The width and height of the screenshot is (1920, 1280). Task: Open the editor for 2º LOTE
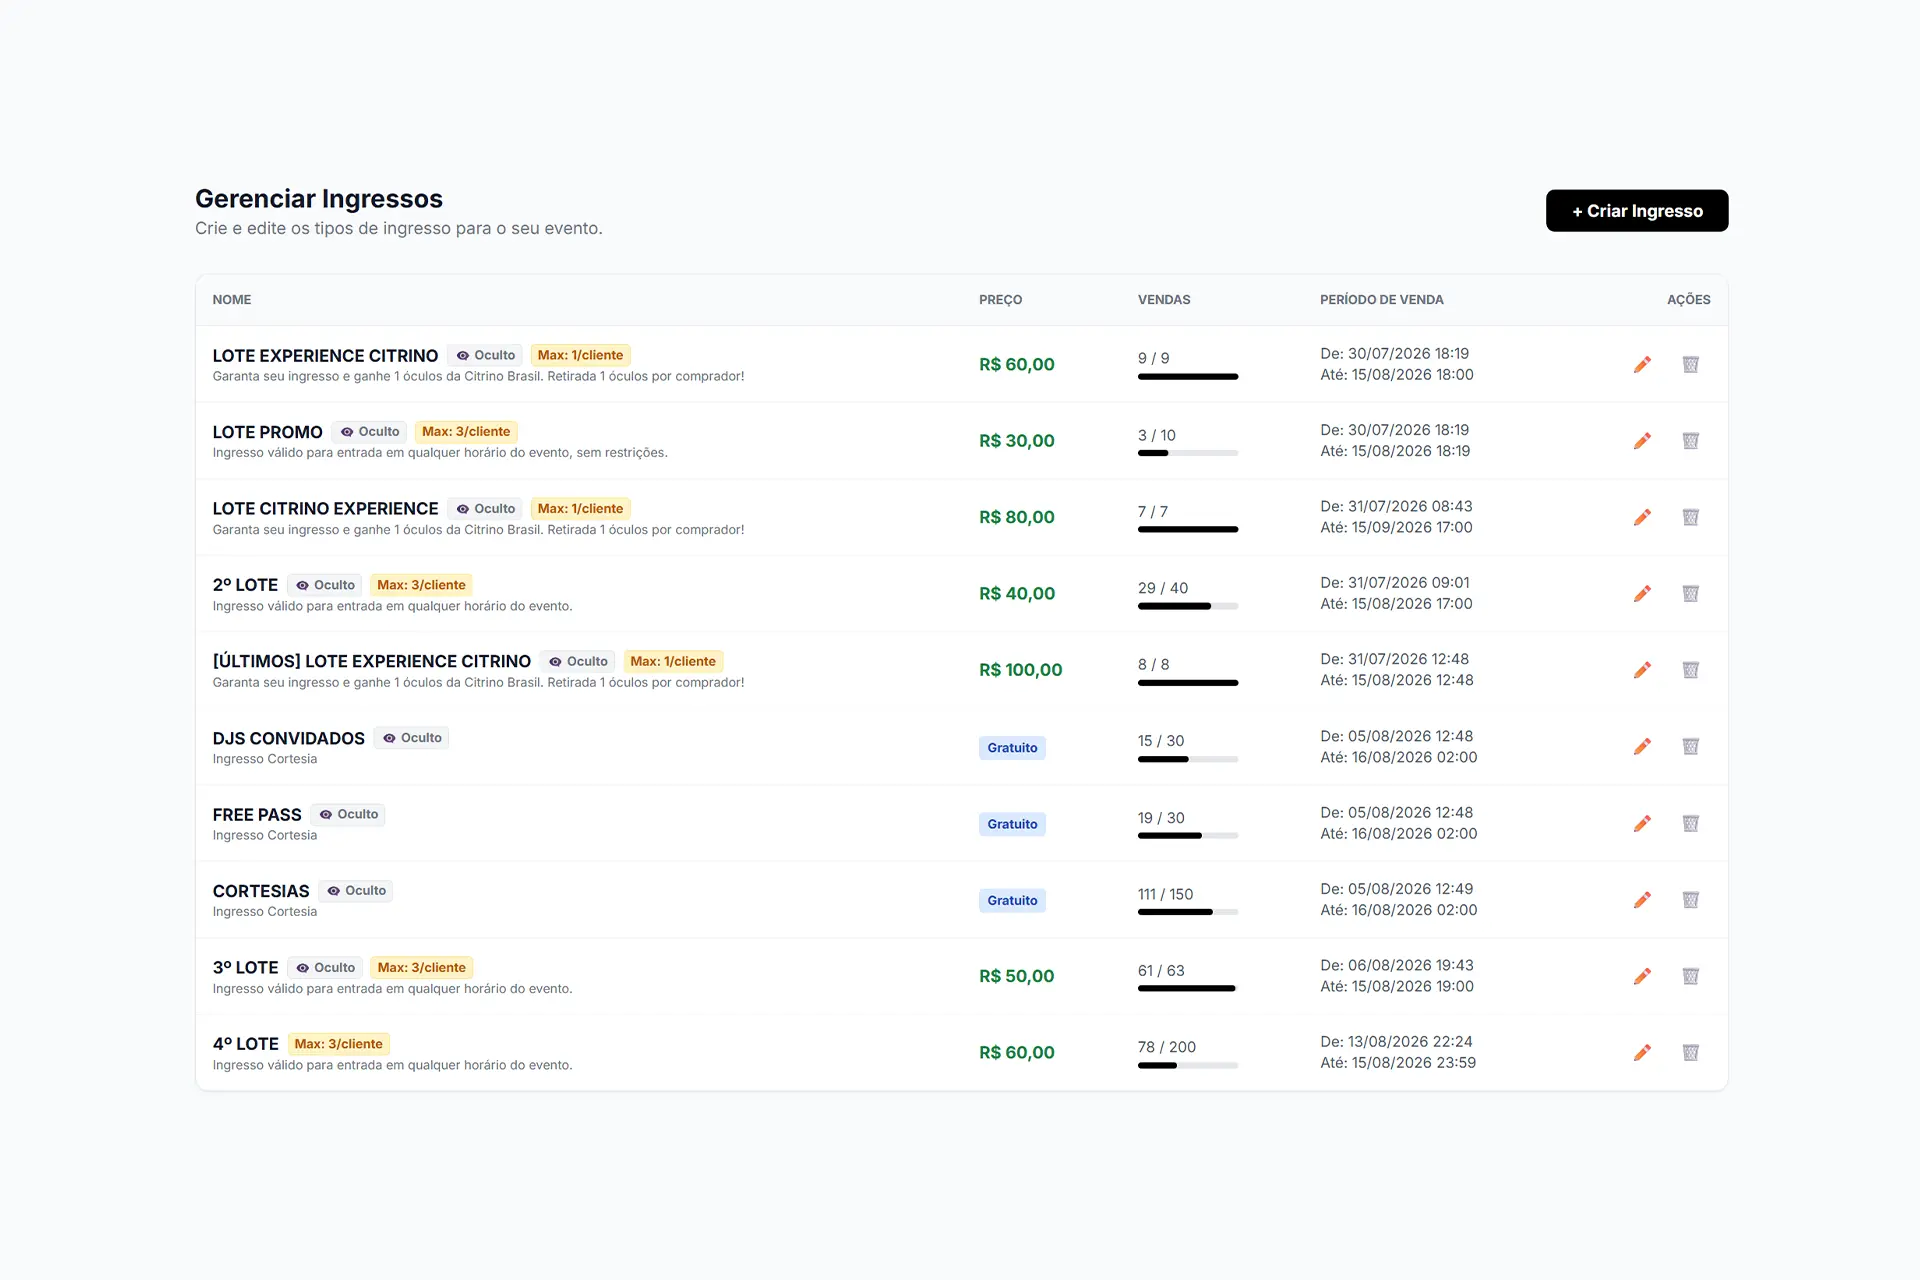click(1642, 594)
